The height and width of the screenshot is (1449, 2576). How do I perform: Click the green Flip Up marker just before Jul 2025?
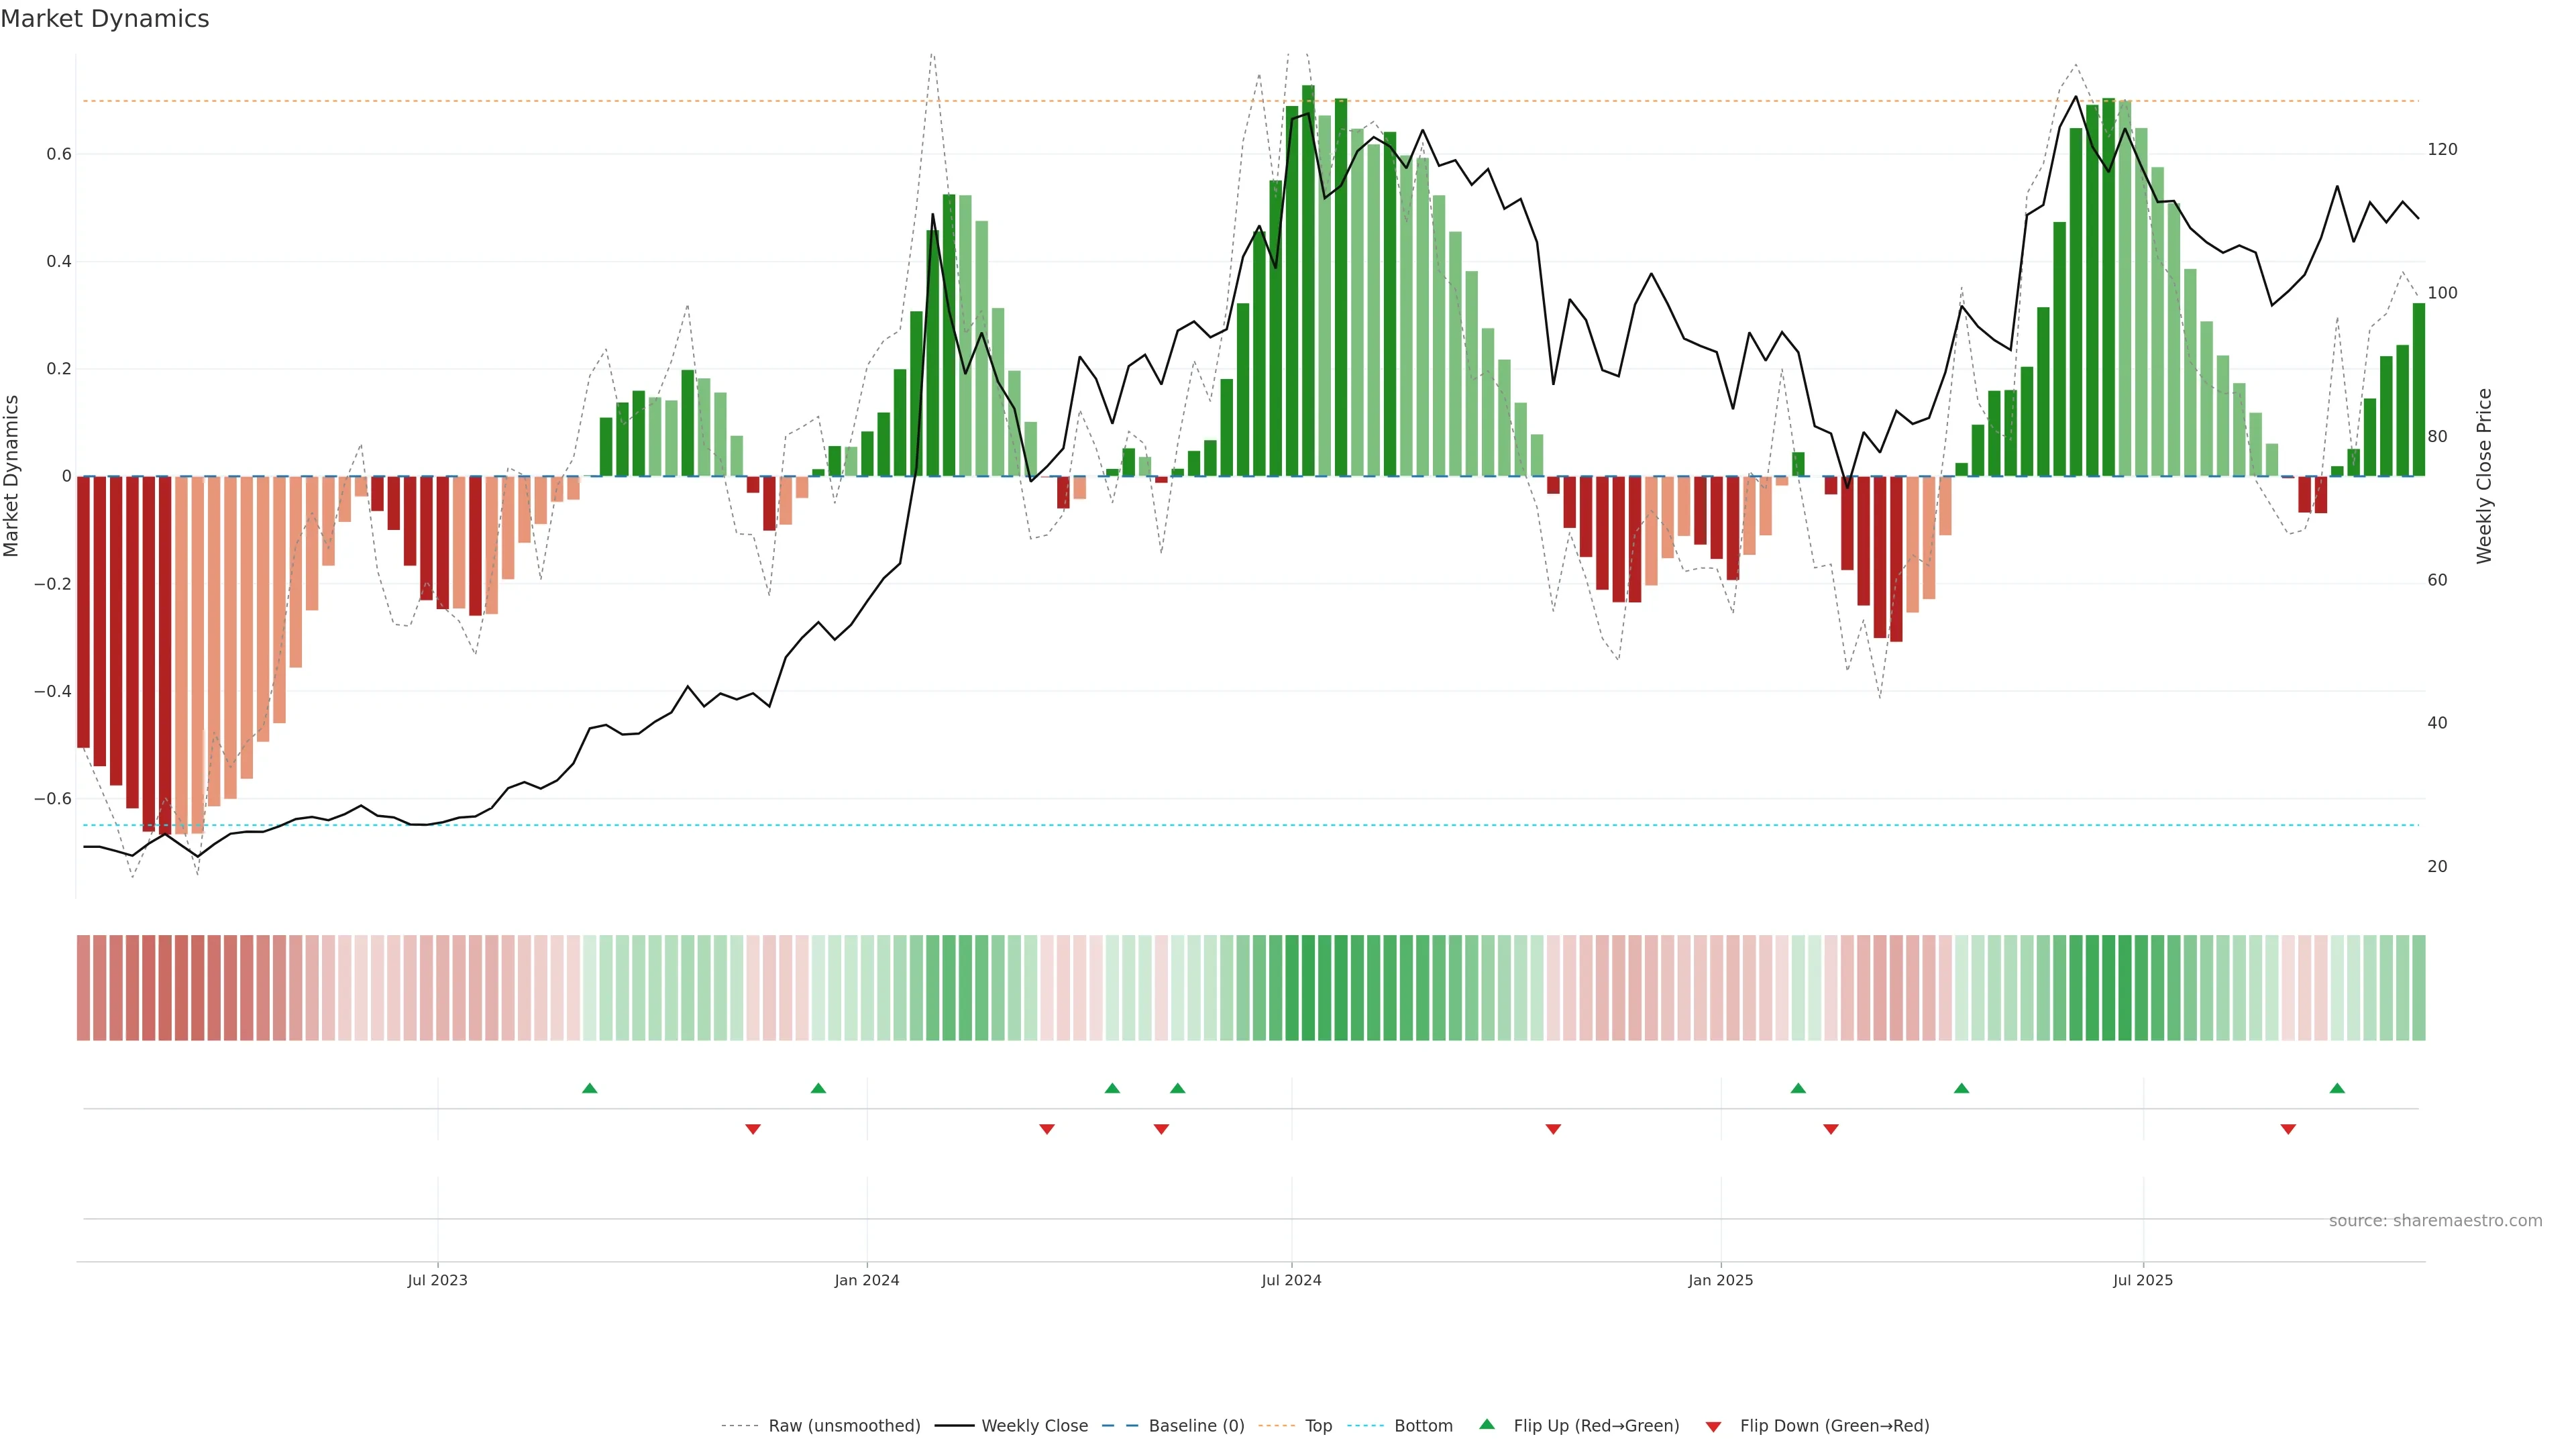[x=1961, y=1088]
